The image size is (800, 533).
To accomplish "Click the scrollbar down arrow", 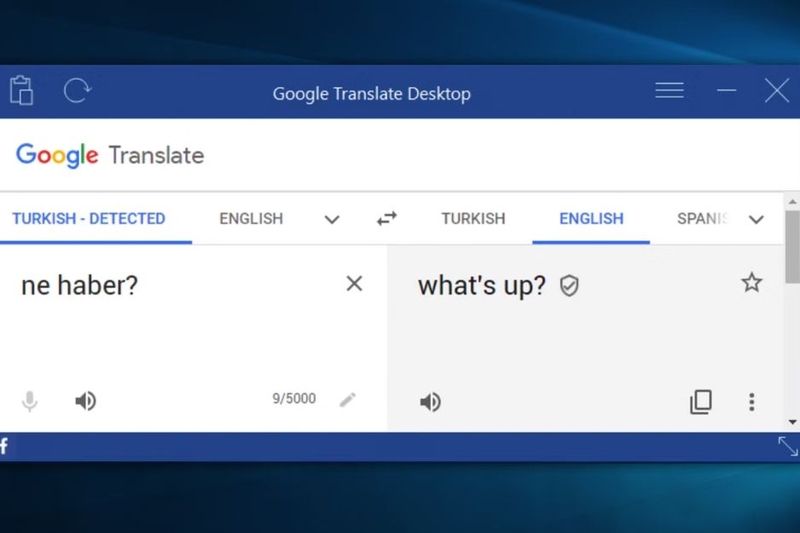I will [792, 422].
